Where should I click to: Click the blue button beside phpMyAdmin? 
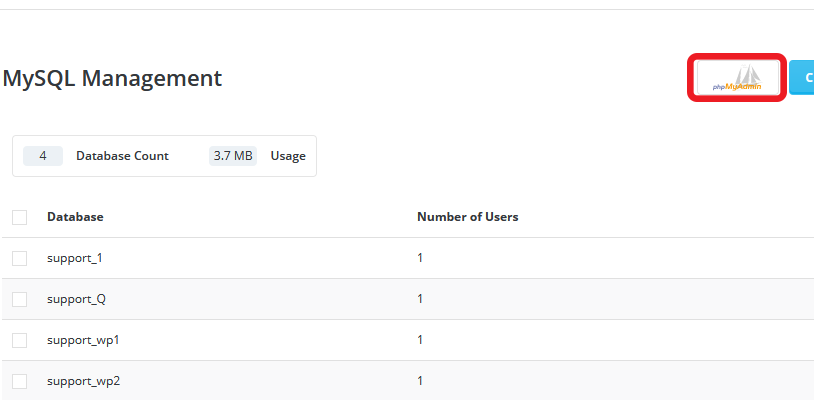(x=802, y=77)
